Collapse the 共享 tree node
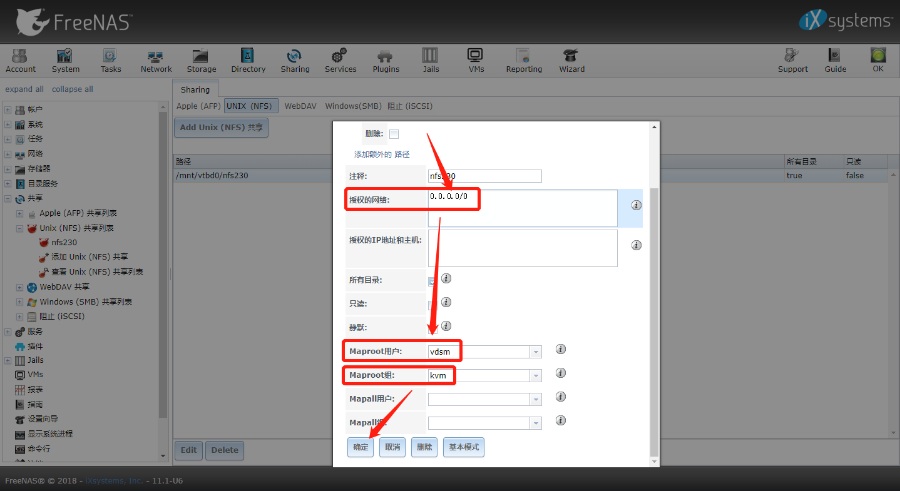 pyautogui.click(x=7, y=199)
